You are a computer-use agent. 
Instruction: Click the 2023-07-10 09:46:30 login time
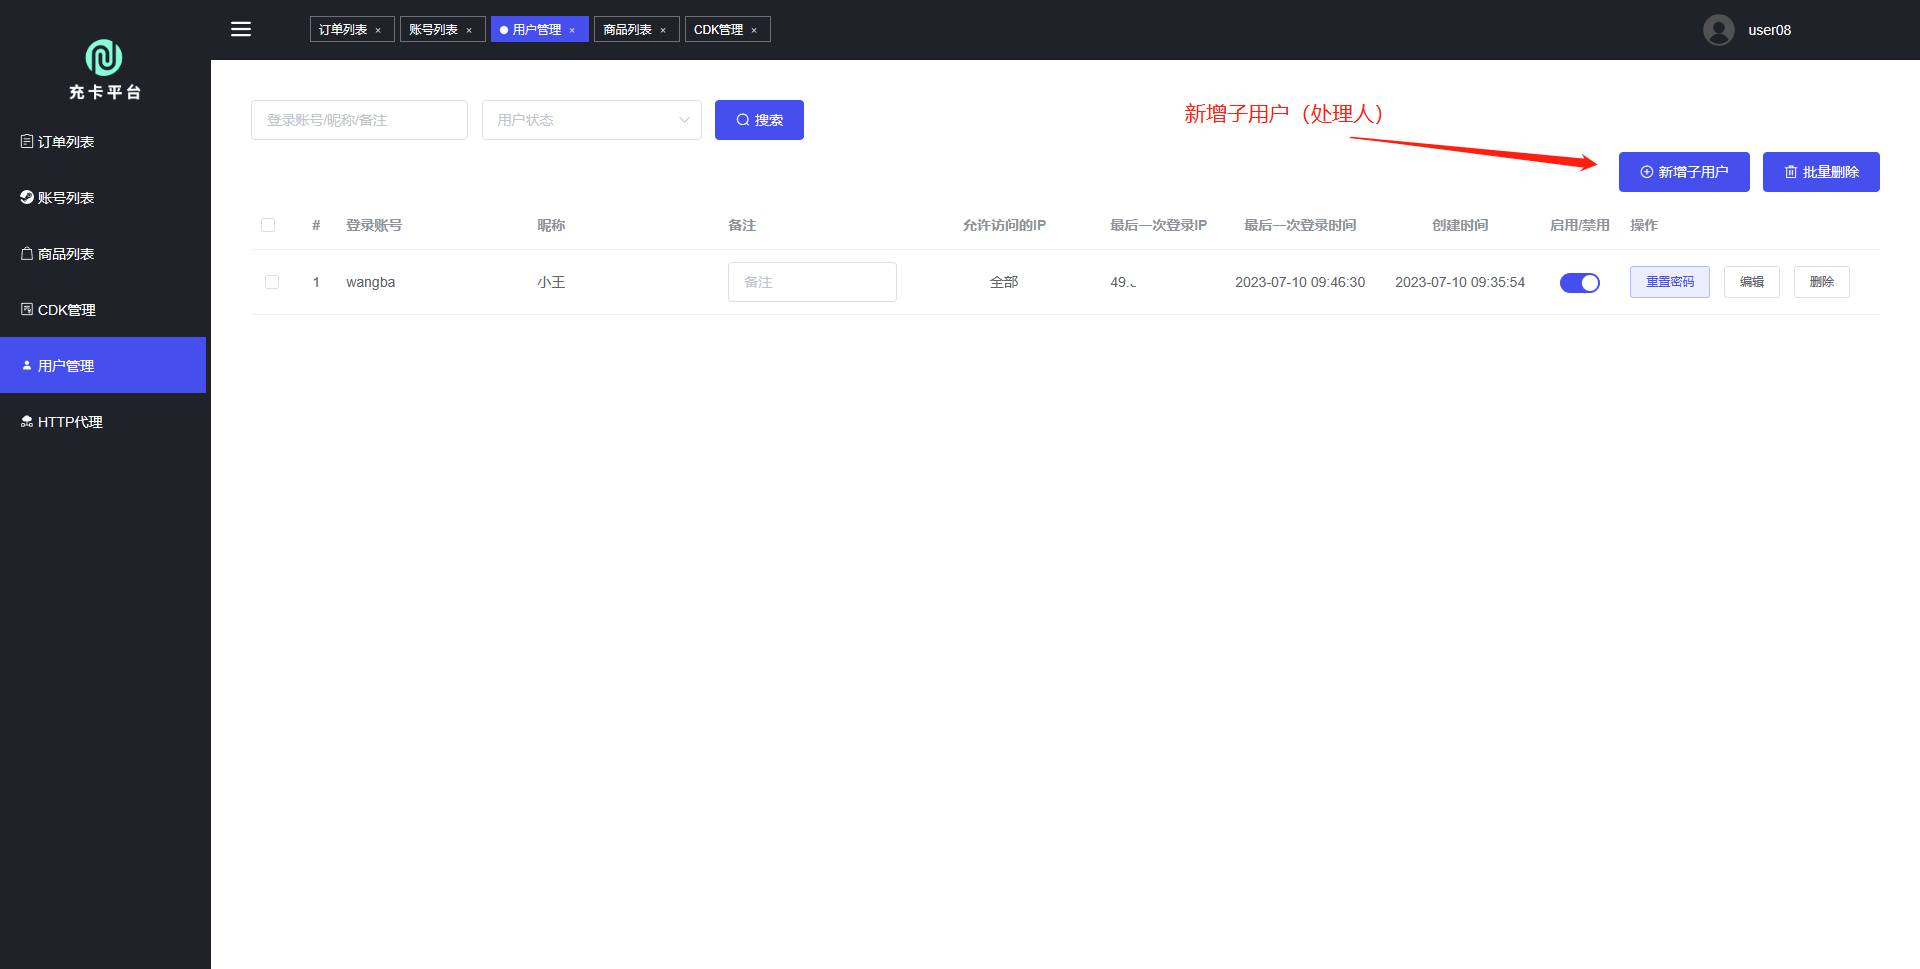1300,282
